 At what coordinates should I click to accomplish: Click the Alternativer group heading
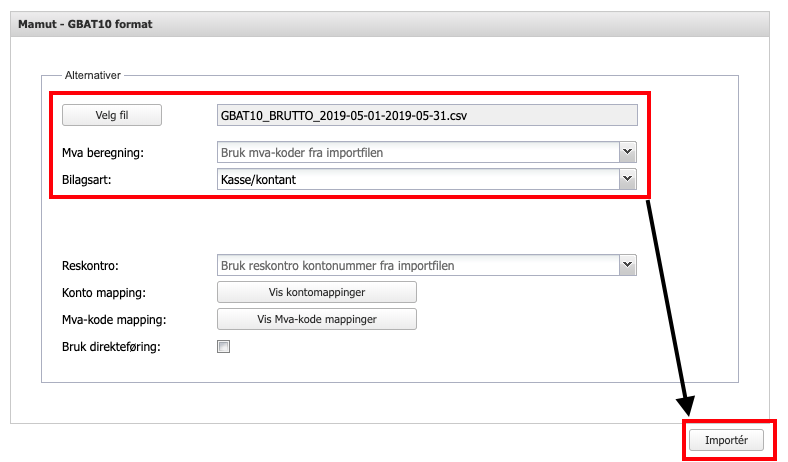[x=93, y=76]
